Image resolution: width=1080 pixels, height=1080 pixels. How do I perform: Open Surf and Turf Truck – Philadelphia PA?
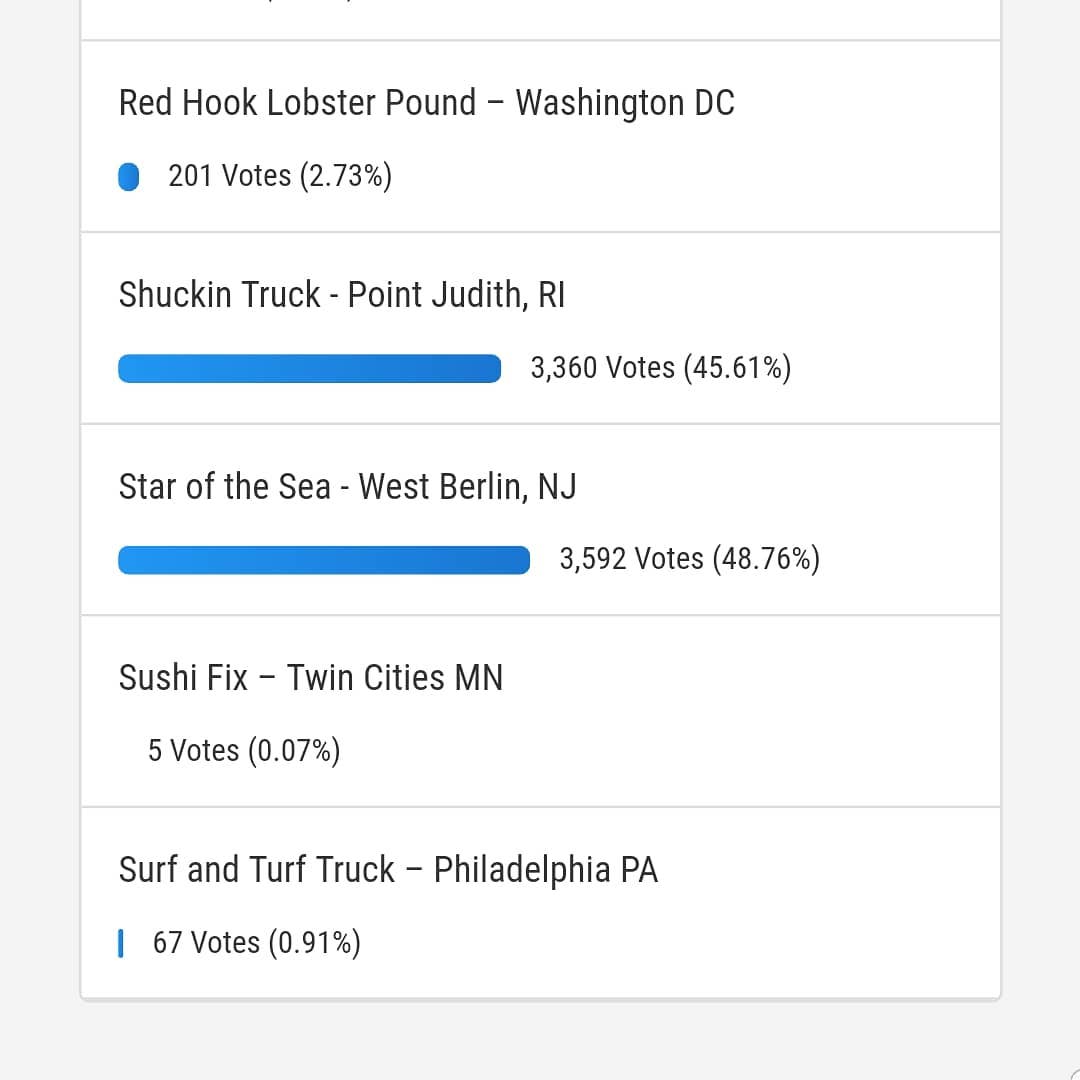(x=388, y=870)
